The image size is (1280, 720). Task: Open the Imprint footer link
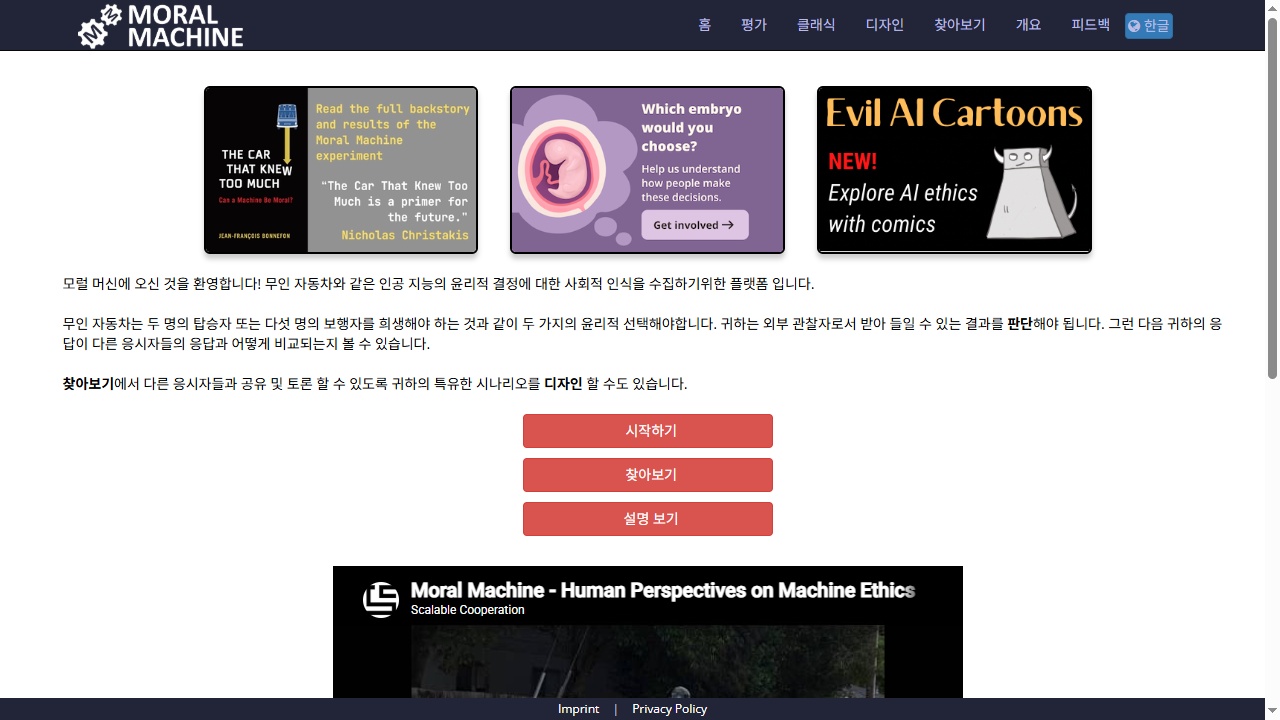(x=579, y=709)
